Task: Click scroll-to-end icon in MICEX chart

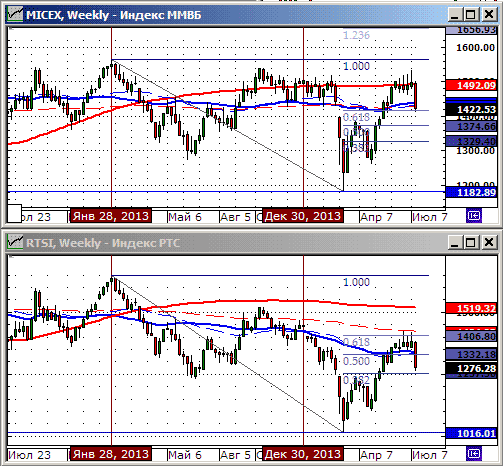Action: (474, 216)
